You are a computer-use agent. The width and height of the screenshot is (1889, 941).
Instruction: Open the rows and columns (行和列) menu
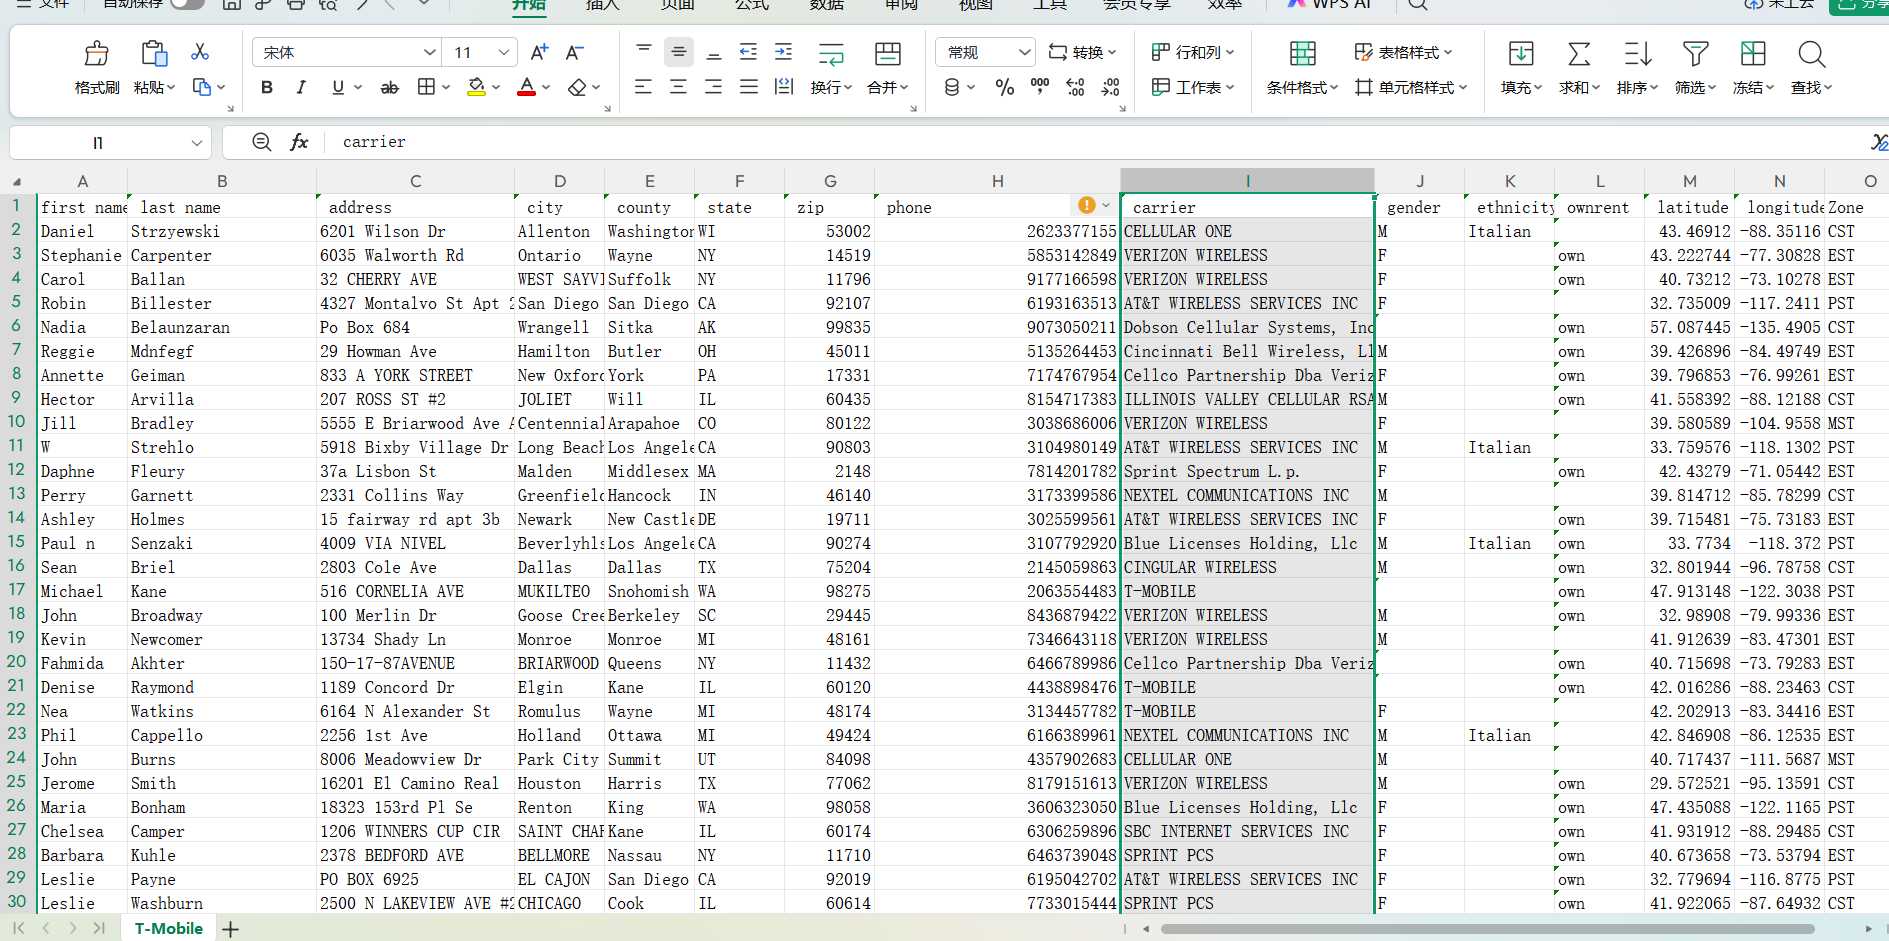click(x=1193, y=52)
